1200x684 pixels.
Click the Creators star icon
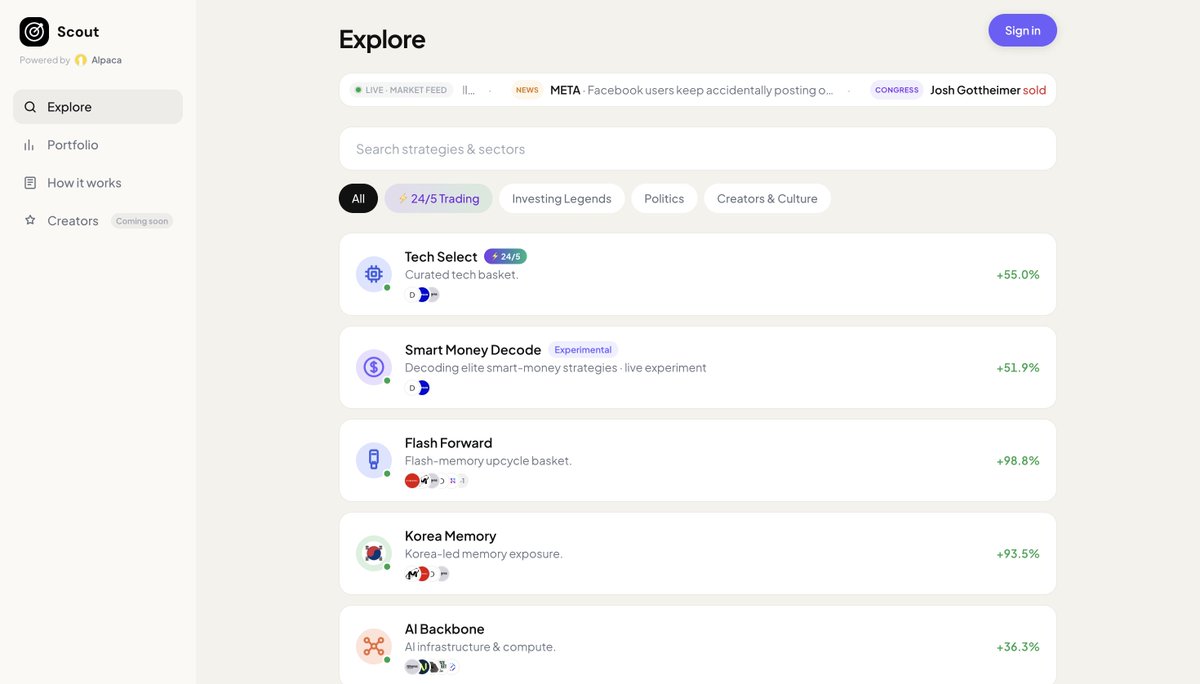[30, 220]
